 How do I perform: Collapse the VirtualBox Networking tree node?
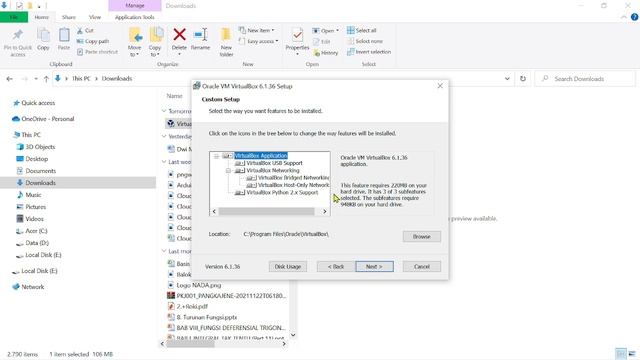(x=228, y=171)
